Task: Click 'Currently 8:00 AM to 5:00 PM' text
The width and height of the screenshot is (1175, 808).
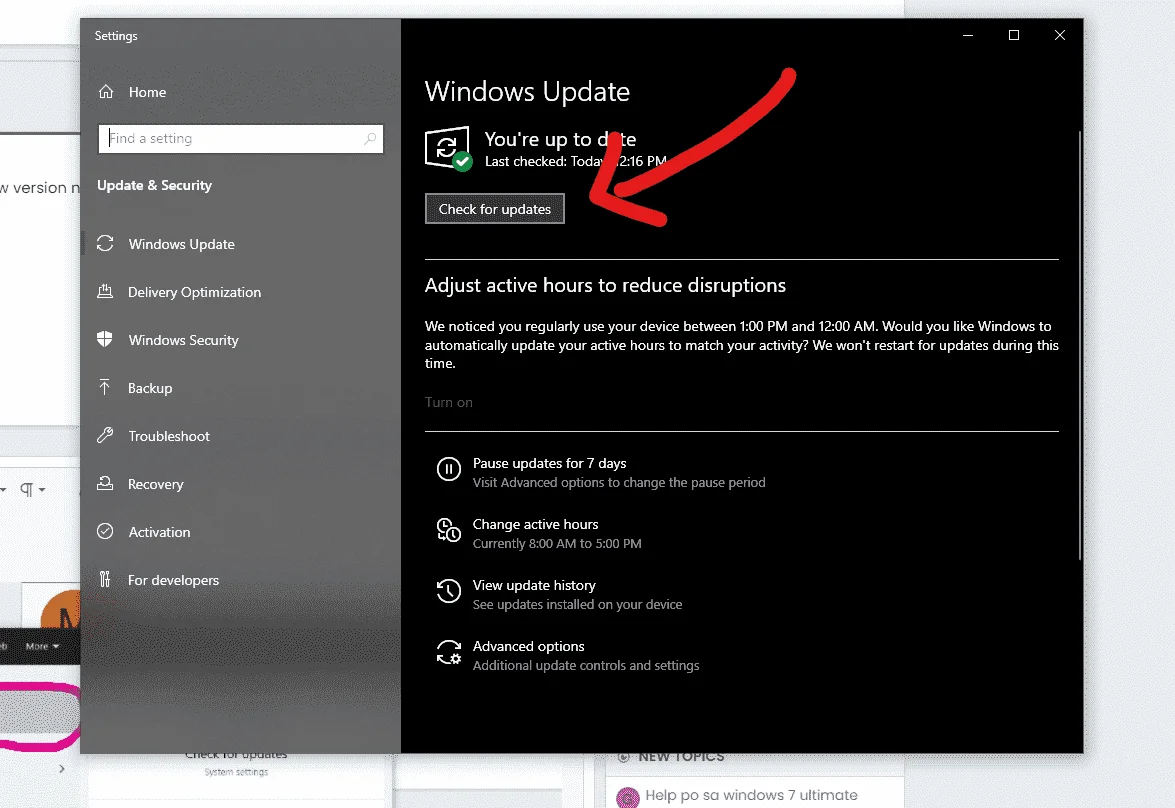Action: pos(557,543)
